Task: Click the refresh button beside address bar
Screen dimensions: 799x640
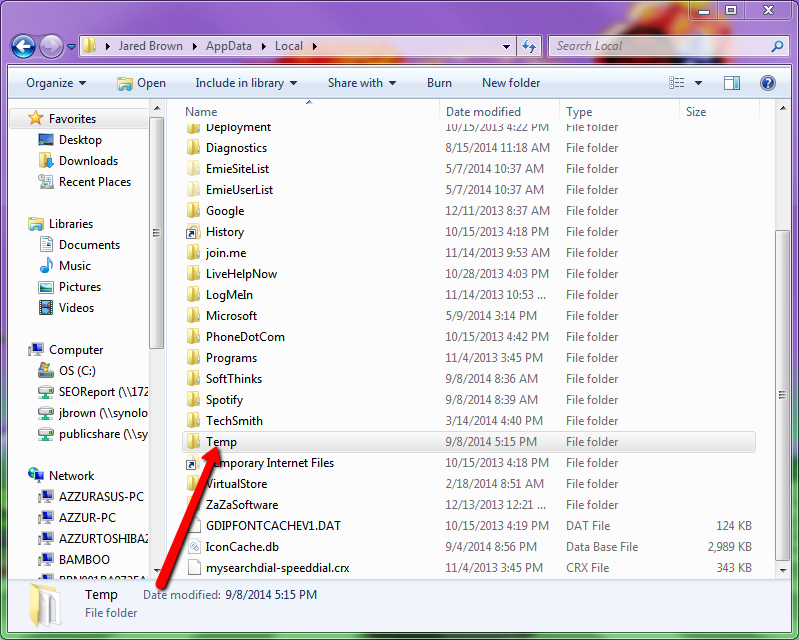Action: pyautogui.click(x=529, y=46)
